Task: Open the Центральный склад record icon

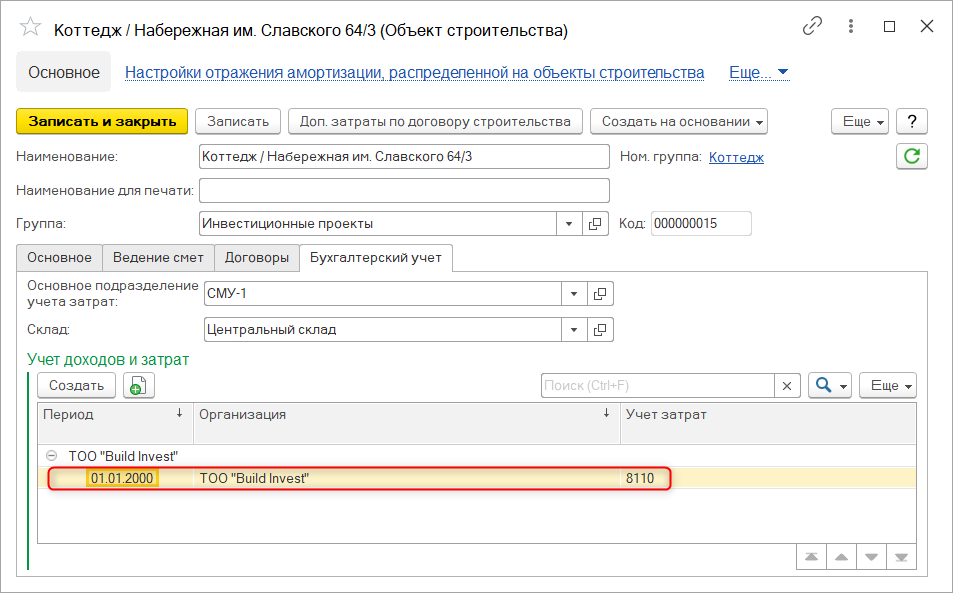Action: (x=600, y=329)
